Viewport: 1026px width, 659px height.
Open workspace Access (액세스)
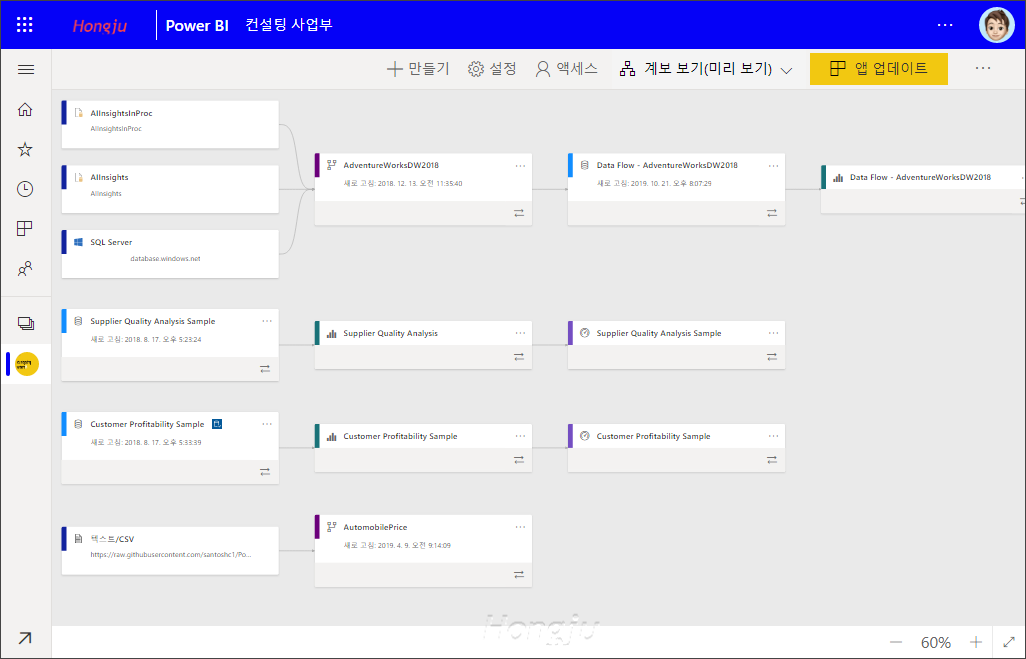[x=567, y=69]
